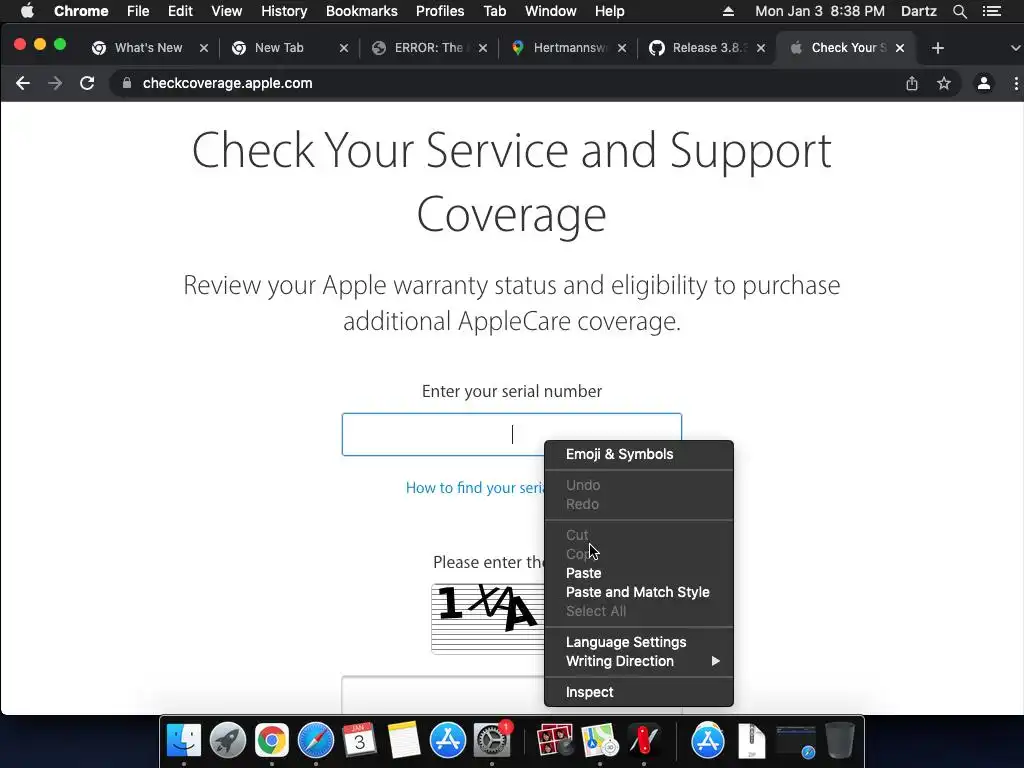Click the Dartz user name in menu bar
1024x768 pixels.
pyautogui.click(x=919, y=11)
